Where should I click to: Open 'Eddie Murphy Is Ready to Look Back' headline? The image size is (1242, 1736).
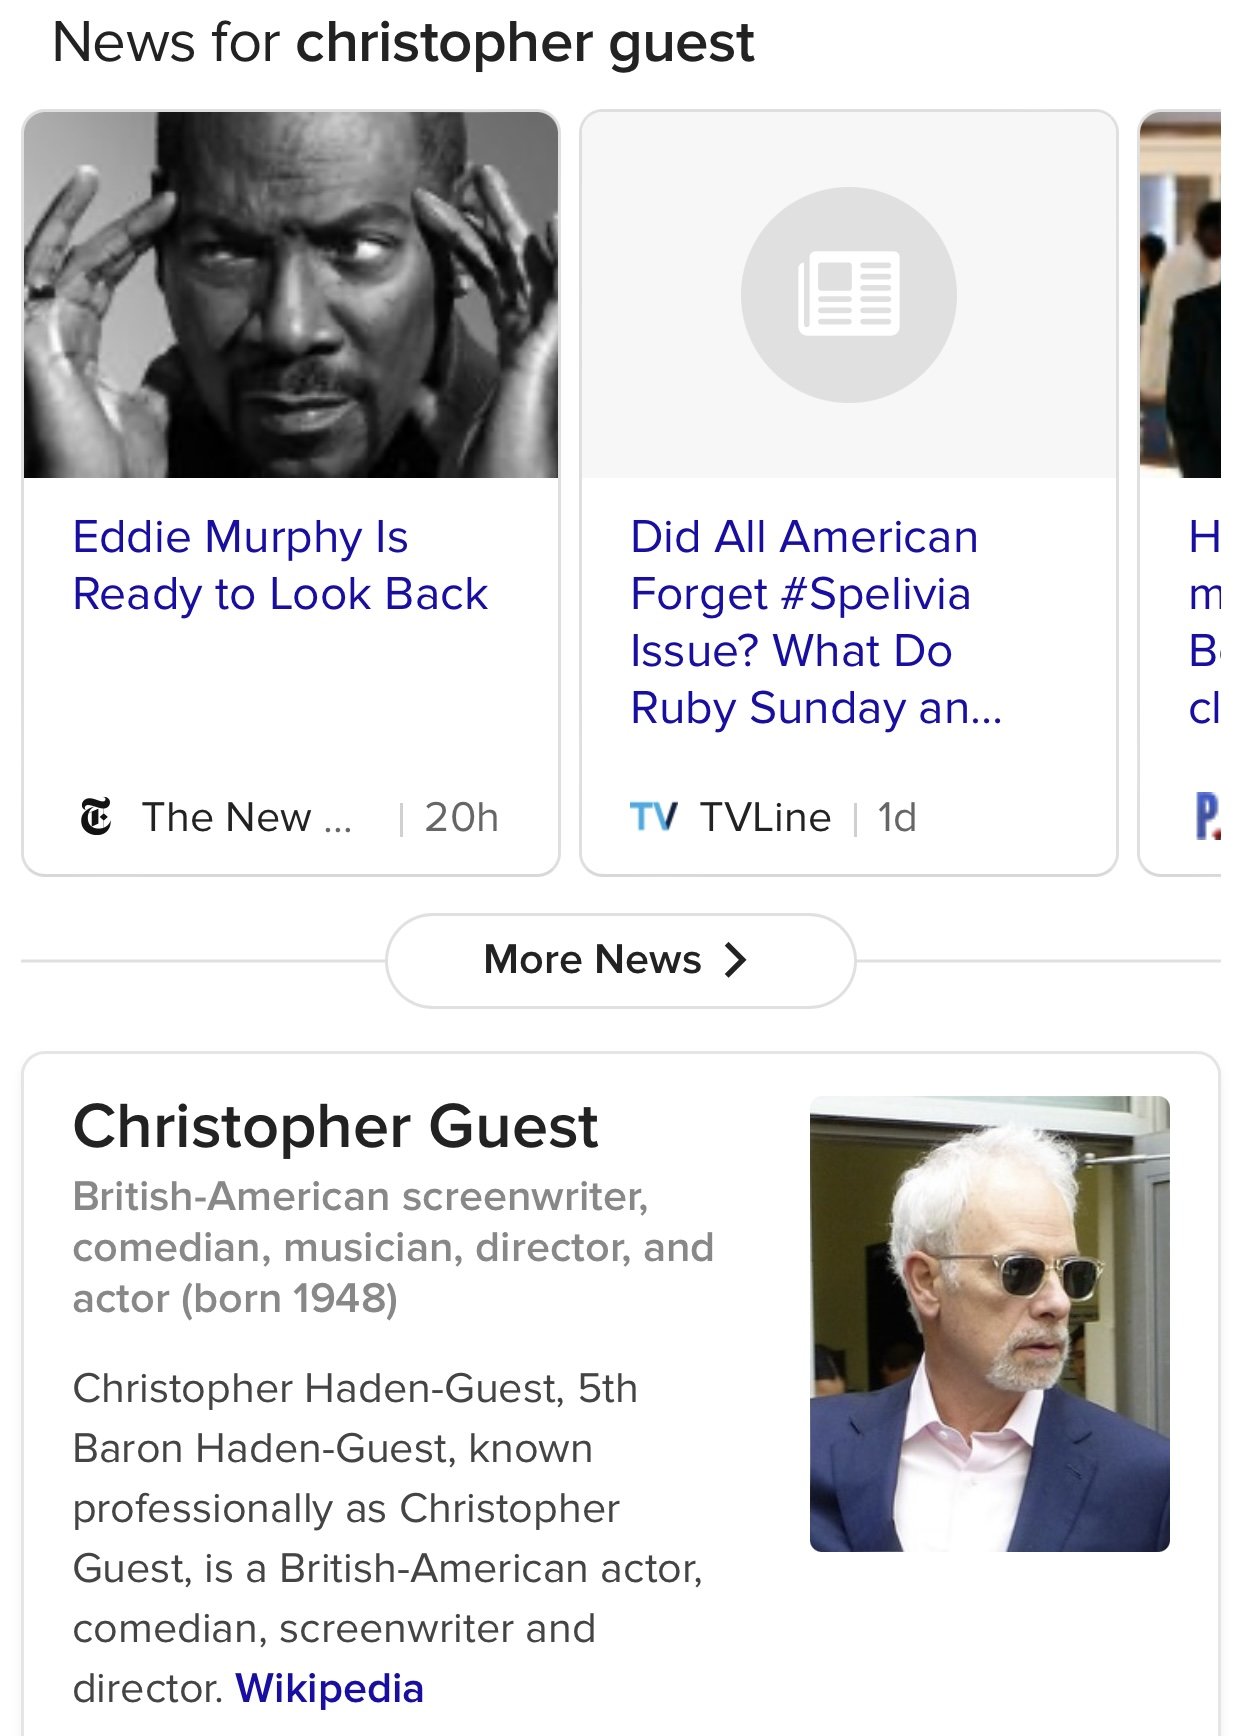click(280, 566)
